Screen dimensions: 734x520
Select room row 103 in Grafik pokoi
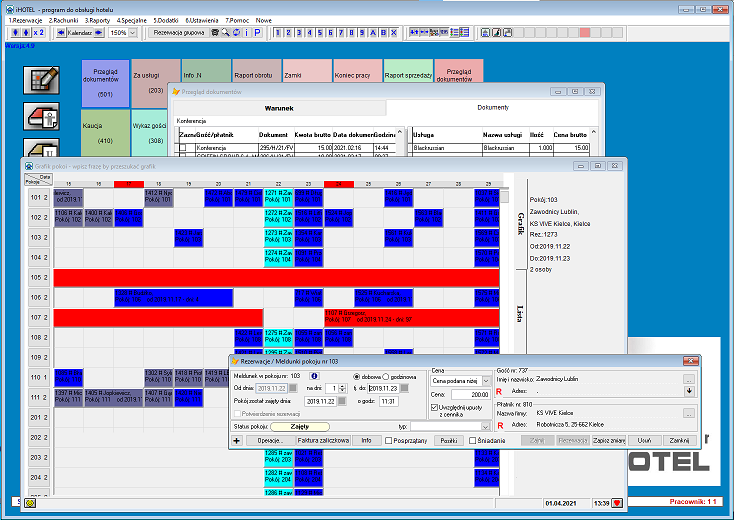pyautogui.click(x=39, y=237)
